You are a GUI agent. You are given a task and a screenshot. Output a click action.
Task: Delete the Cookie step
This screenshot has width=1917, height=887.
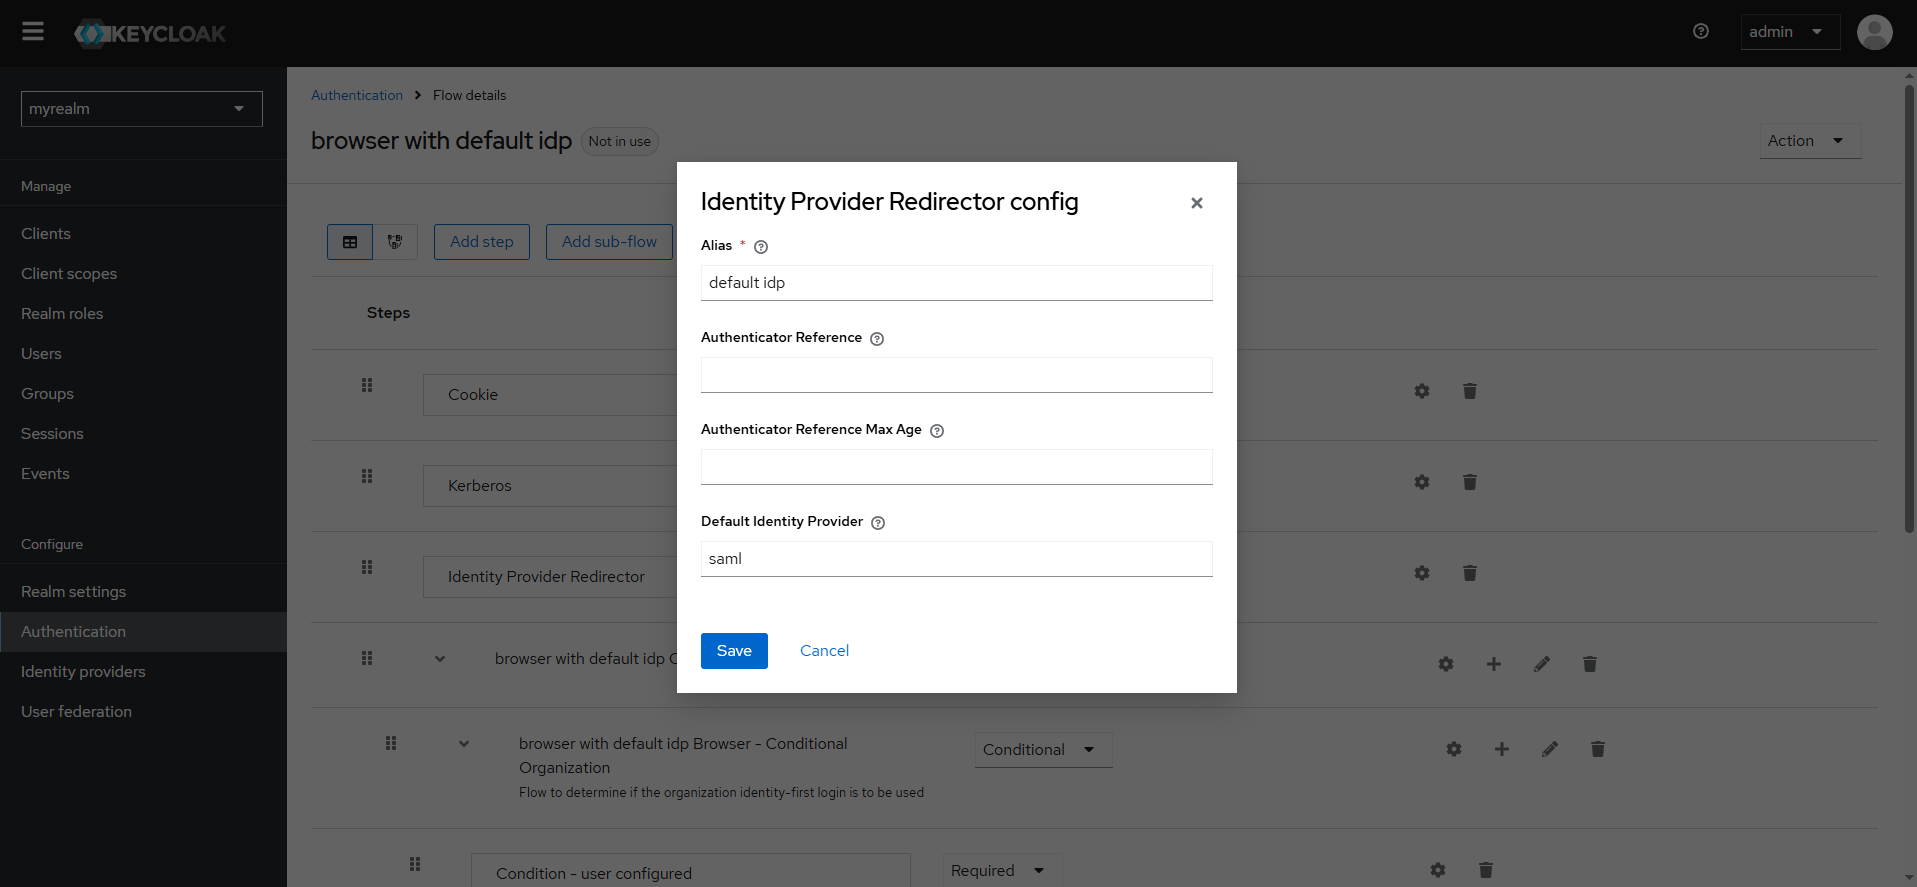1470,391
